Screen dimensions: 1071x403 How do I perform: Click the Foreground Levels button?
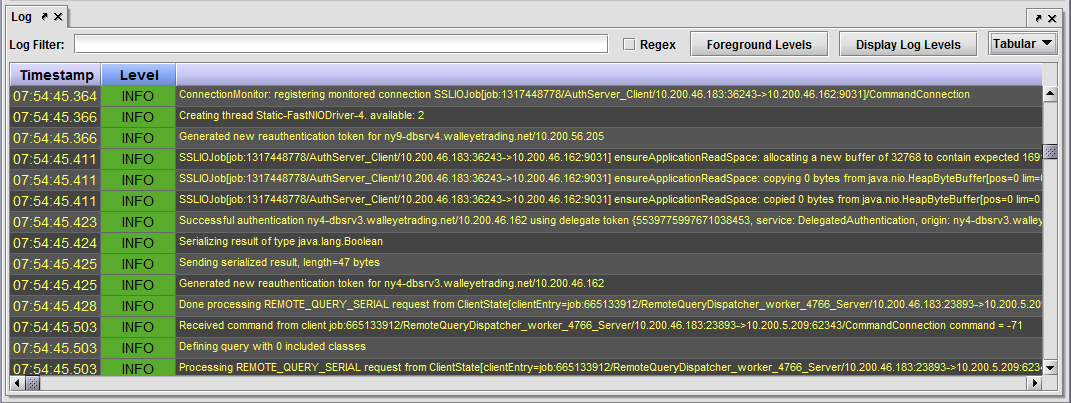[x=766, y=44]
